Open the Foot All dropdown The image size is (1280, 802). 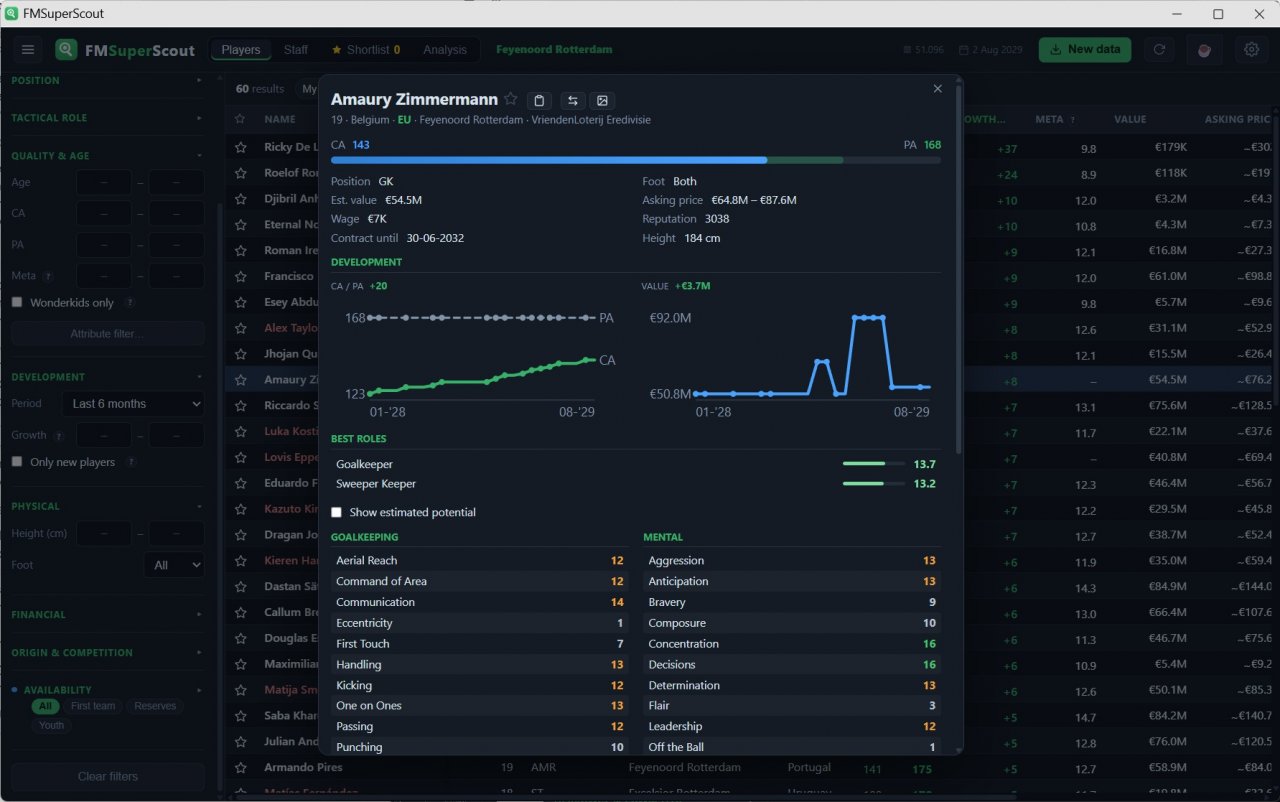pyautogui.click(x=174, y=565)
